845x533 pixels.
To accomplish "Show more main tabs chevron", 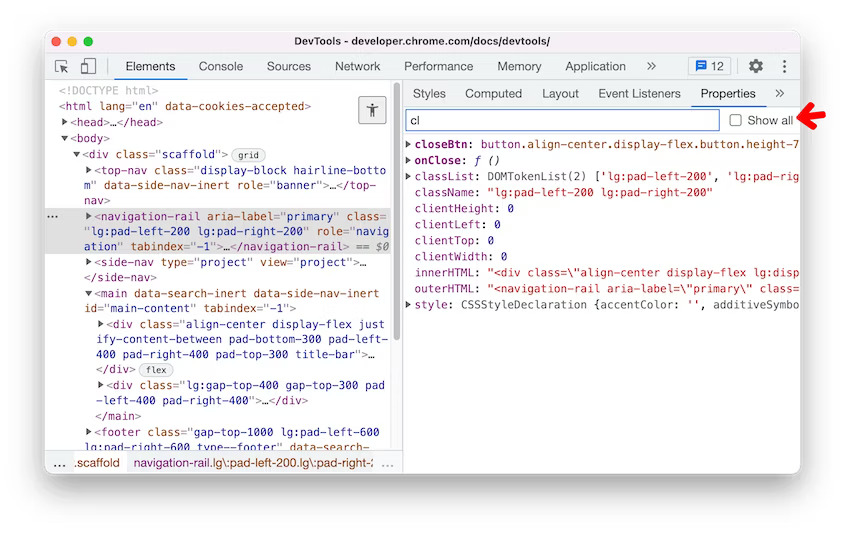I will pyautogui.click(x=651, y=66).
